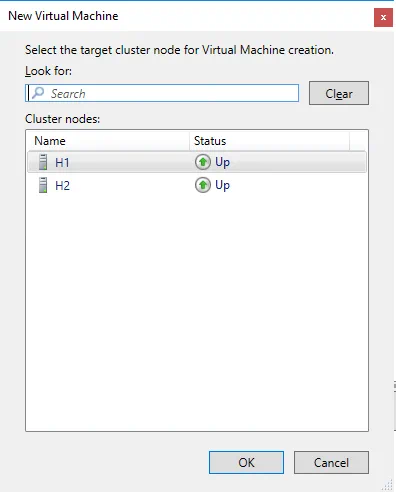Viewport: 396px width, 492px height.
Task: Click the H2 server node icon
Action: click(43, 185)
